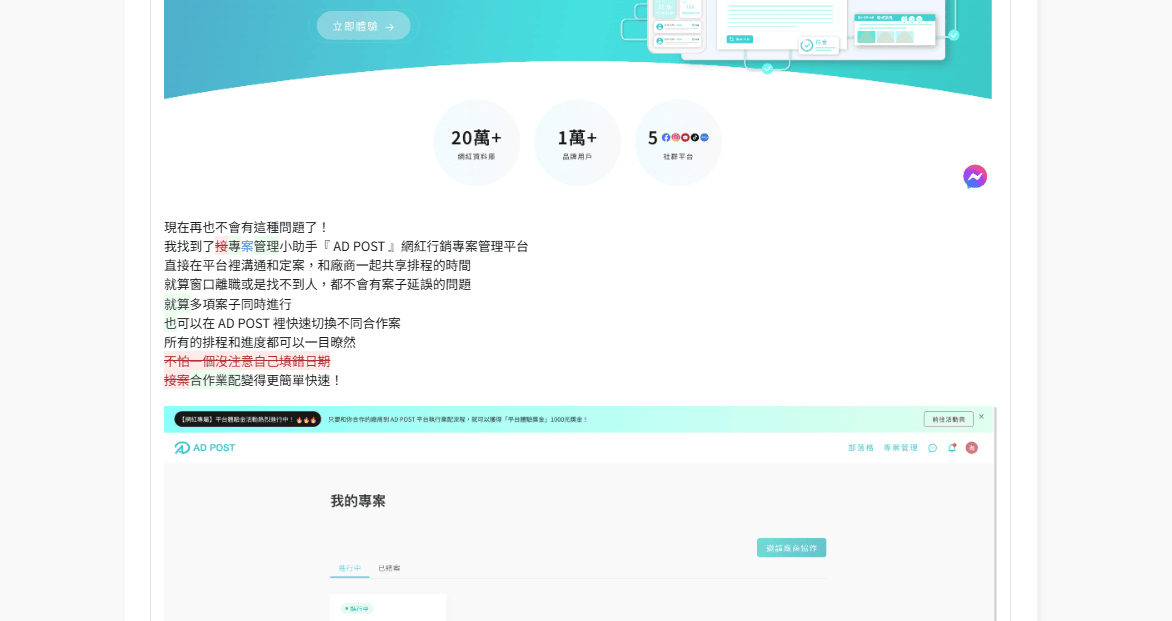The image size is (1172, 621).
Task: Open the Messenger floating chat widget
Action: click(975, 176)
